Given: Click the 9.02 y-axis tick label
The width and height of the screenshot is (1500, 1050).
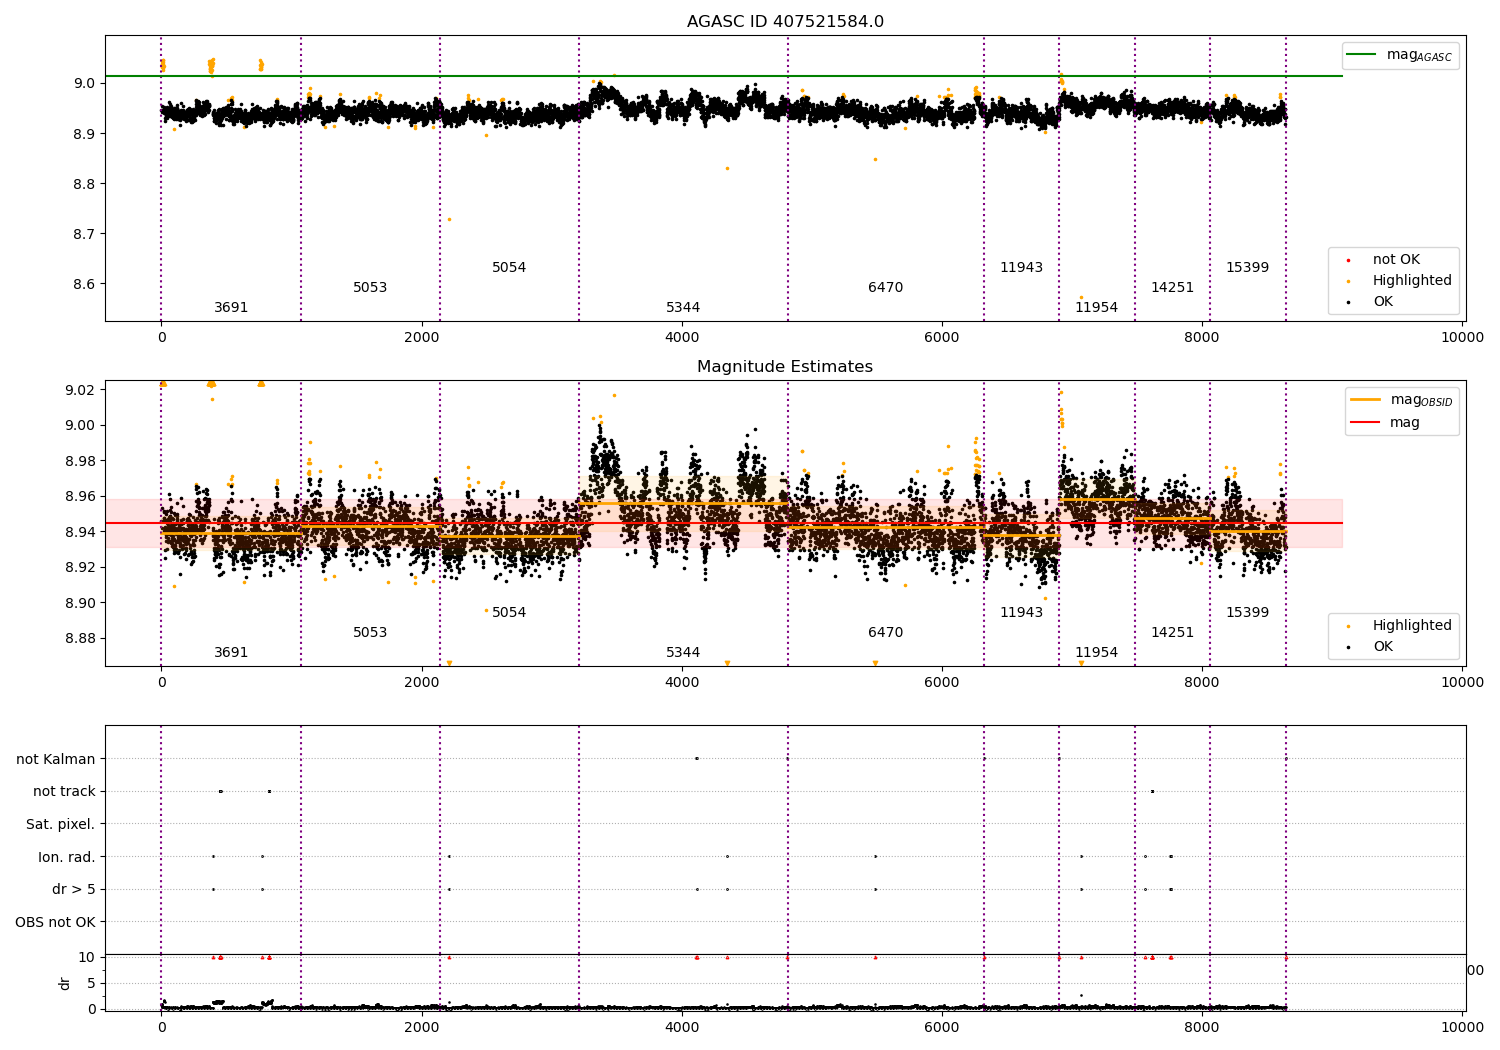Looking at the screenshot, I should (x=81, y=389).
